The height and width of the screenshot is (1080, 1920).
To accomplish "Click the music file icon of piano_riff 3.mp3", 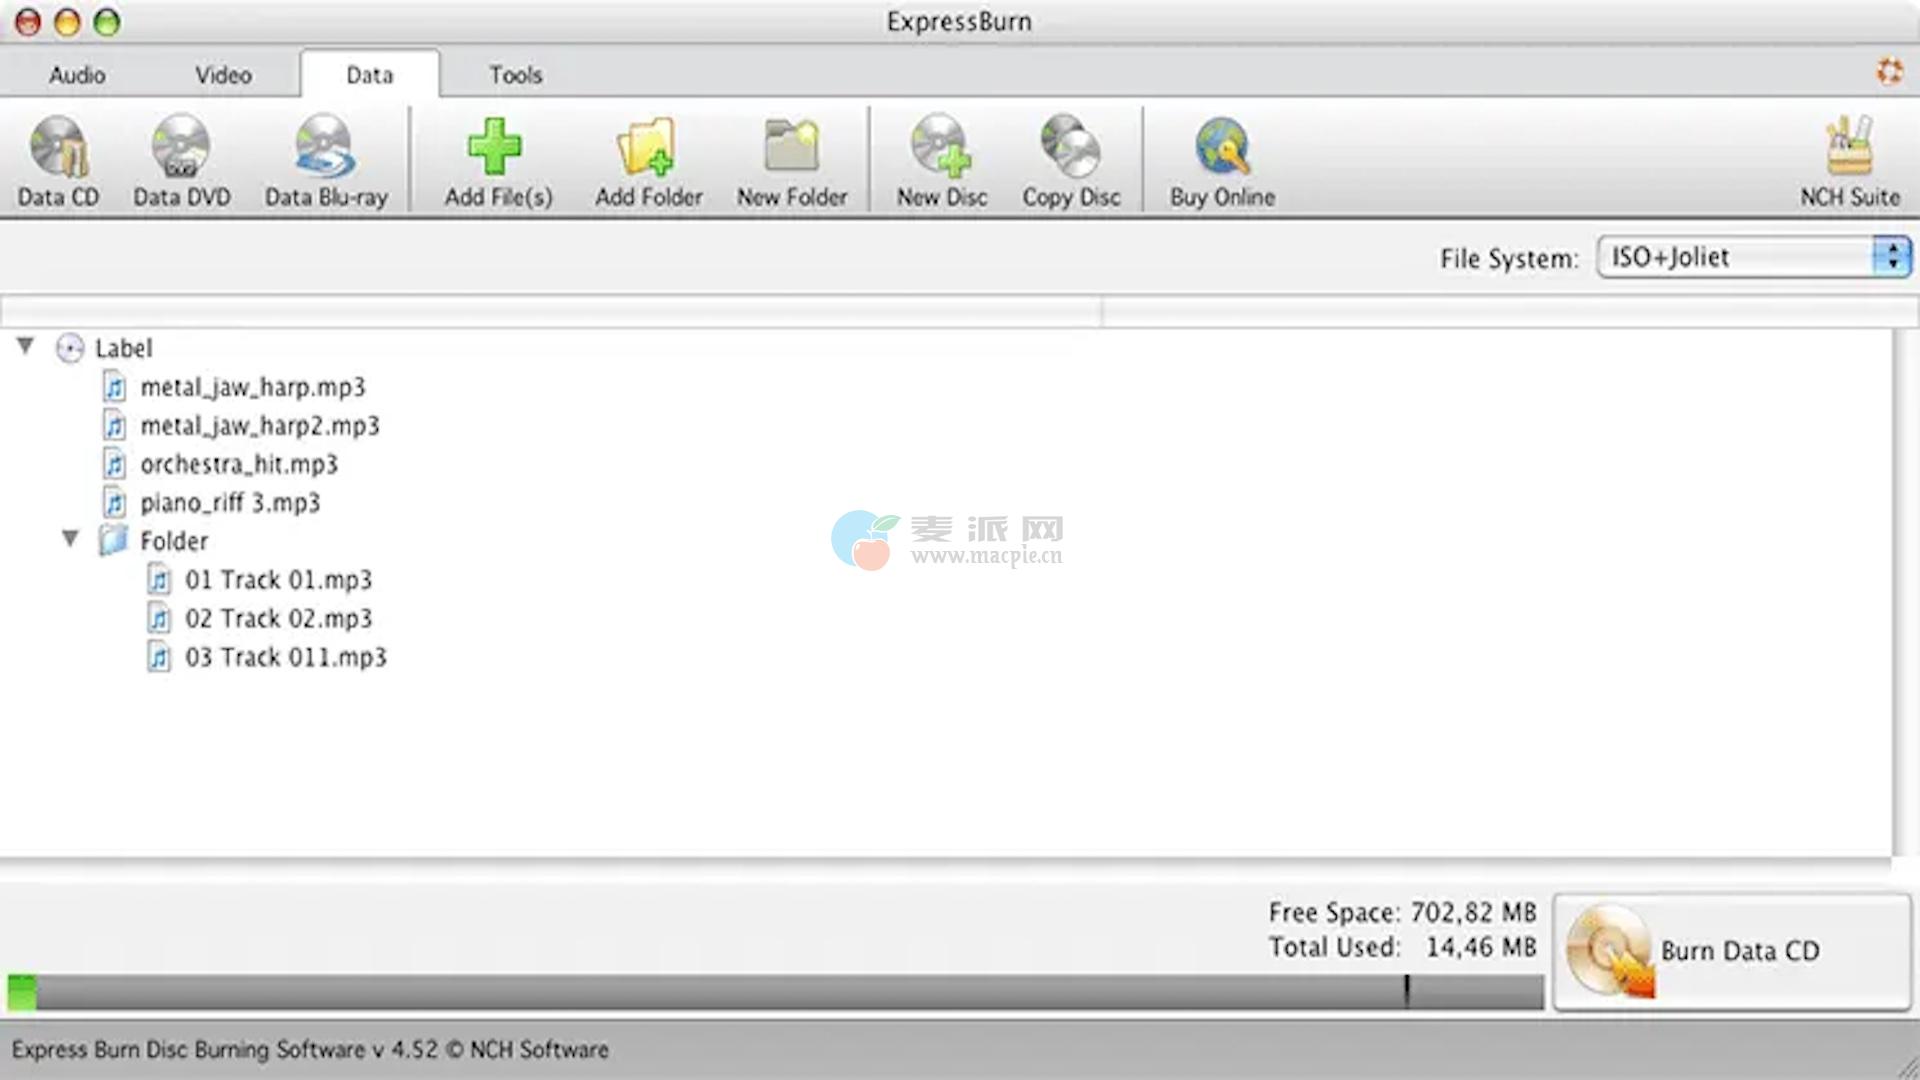I will [x=115, y=503].
